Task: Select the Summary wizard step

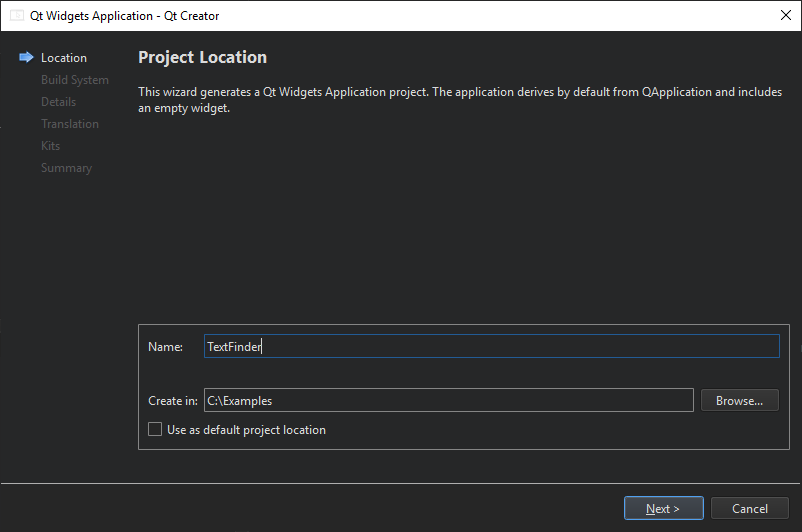Action: (x=66, y=168)
